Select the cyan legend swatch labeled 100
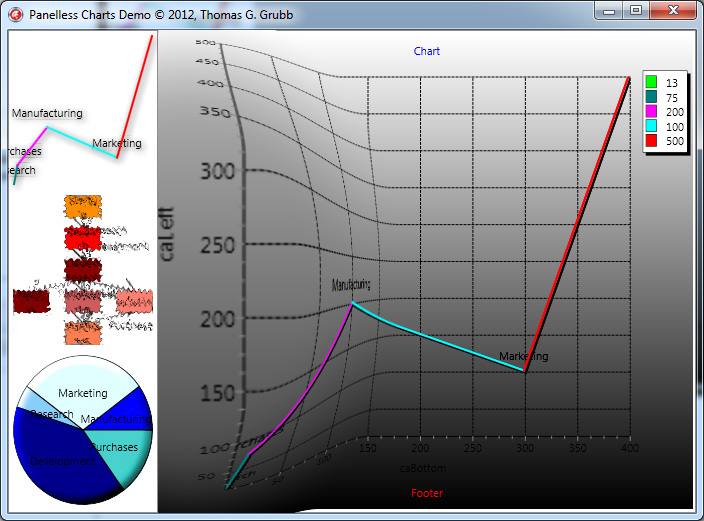 pos(651,127)
